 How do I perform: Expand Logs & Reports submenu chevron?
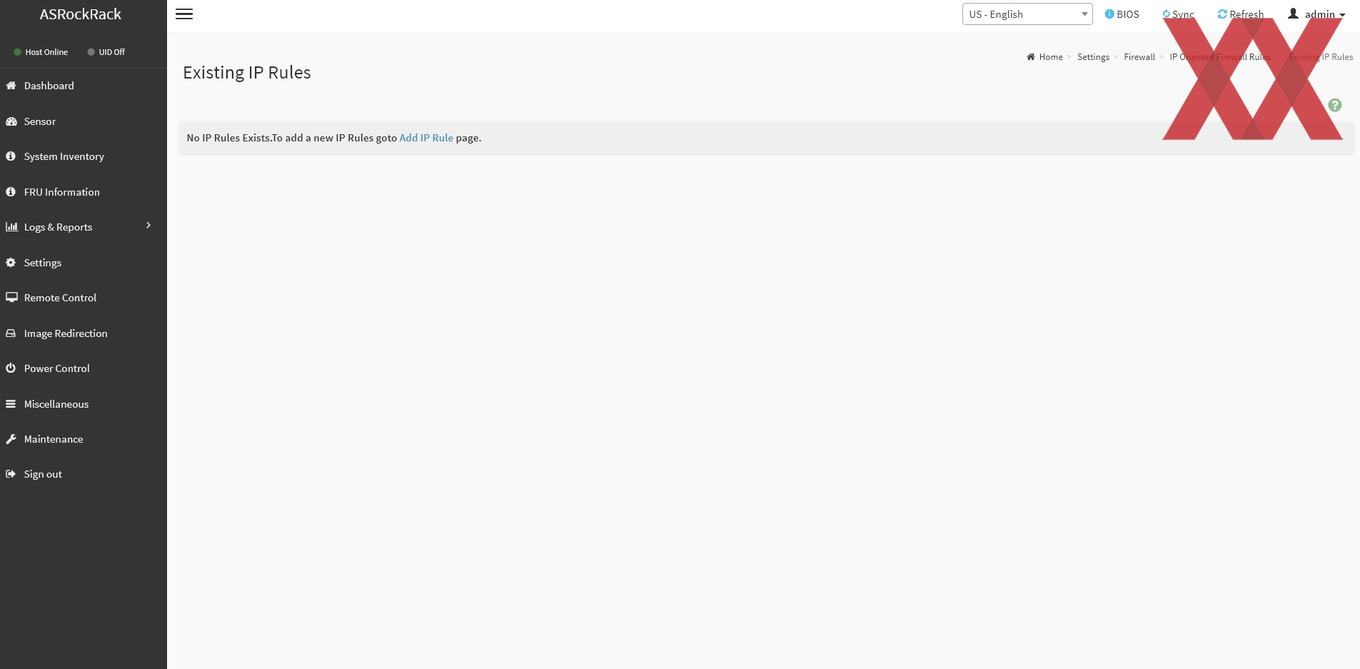click(x=148, y=226)
